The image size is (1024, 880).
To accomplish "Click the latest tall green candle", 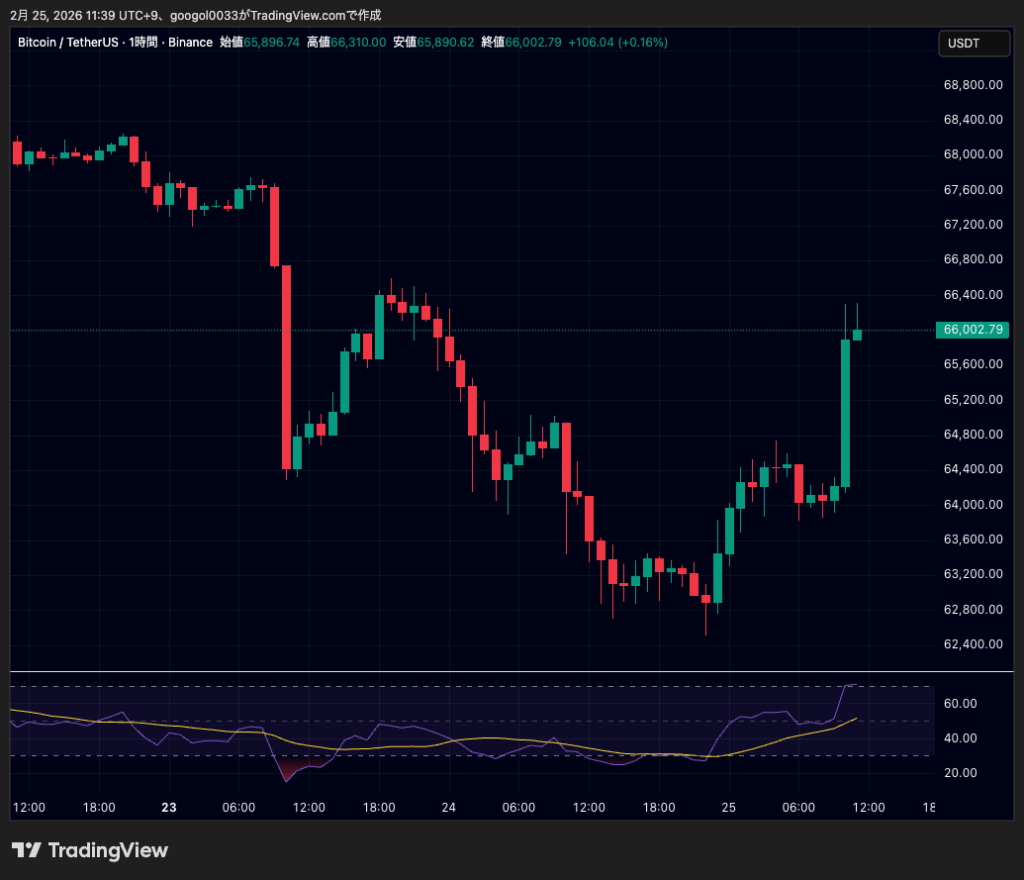I will pyautogui.click(x=845, y=412).
